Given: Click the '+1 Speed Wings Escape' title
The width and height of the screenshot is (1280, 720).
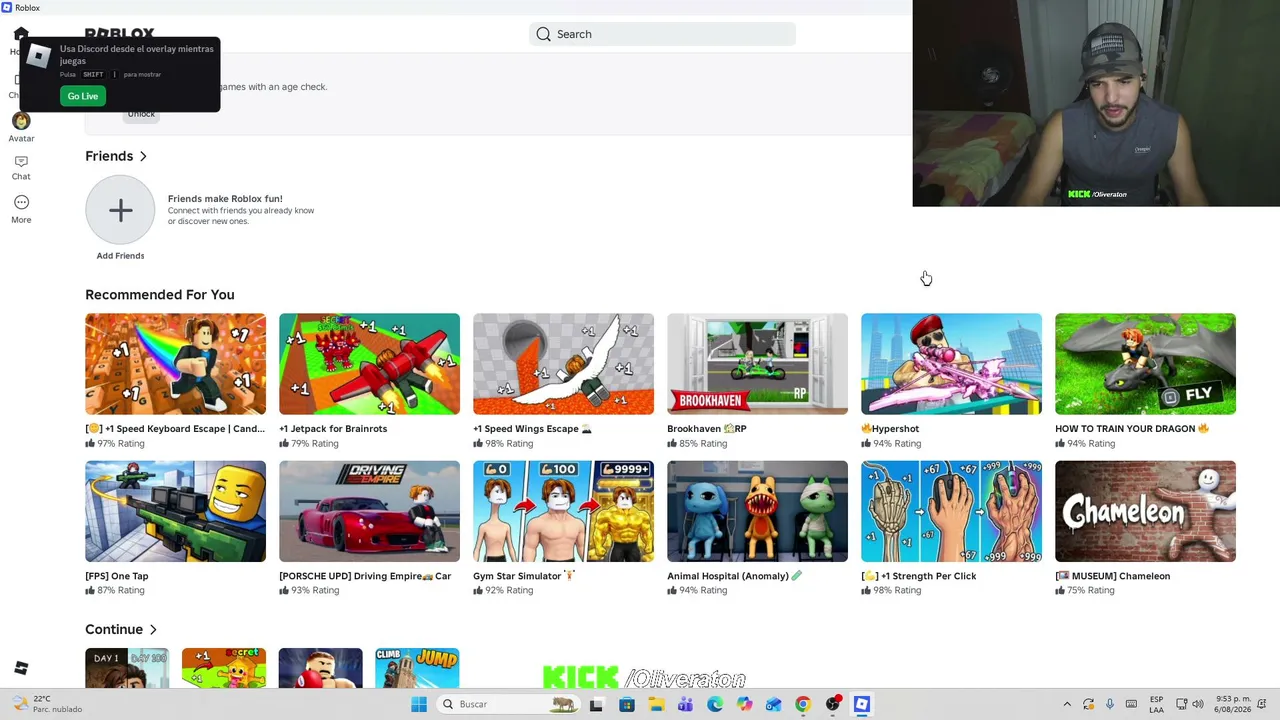Looking at the screenshot, I should point(532,429).
